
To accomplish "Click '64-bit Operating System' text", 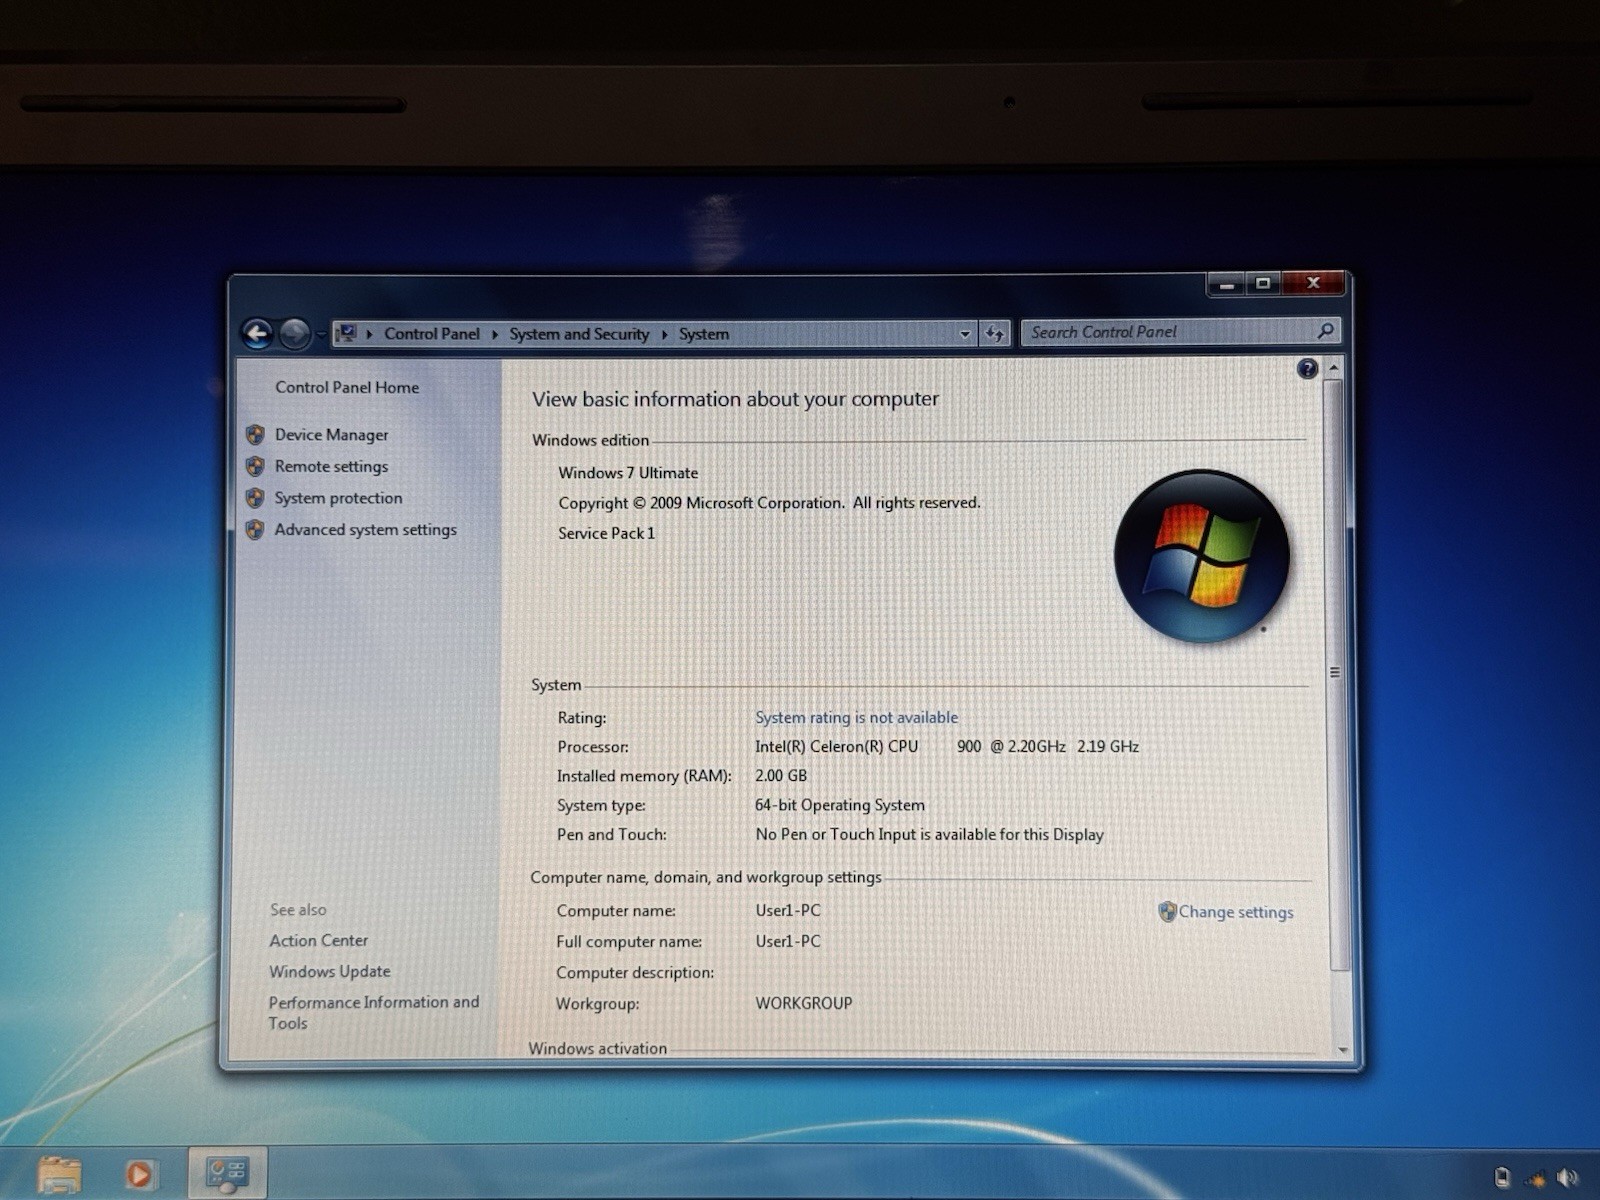I will [x=839, y=805].
